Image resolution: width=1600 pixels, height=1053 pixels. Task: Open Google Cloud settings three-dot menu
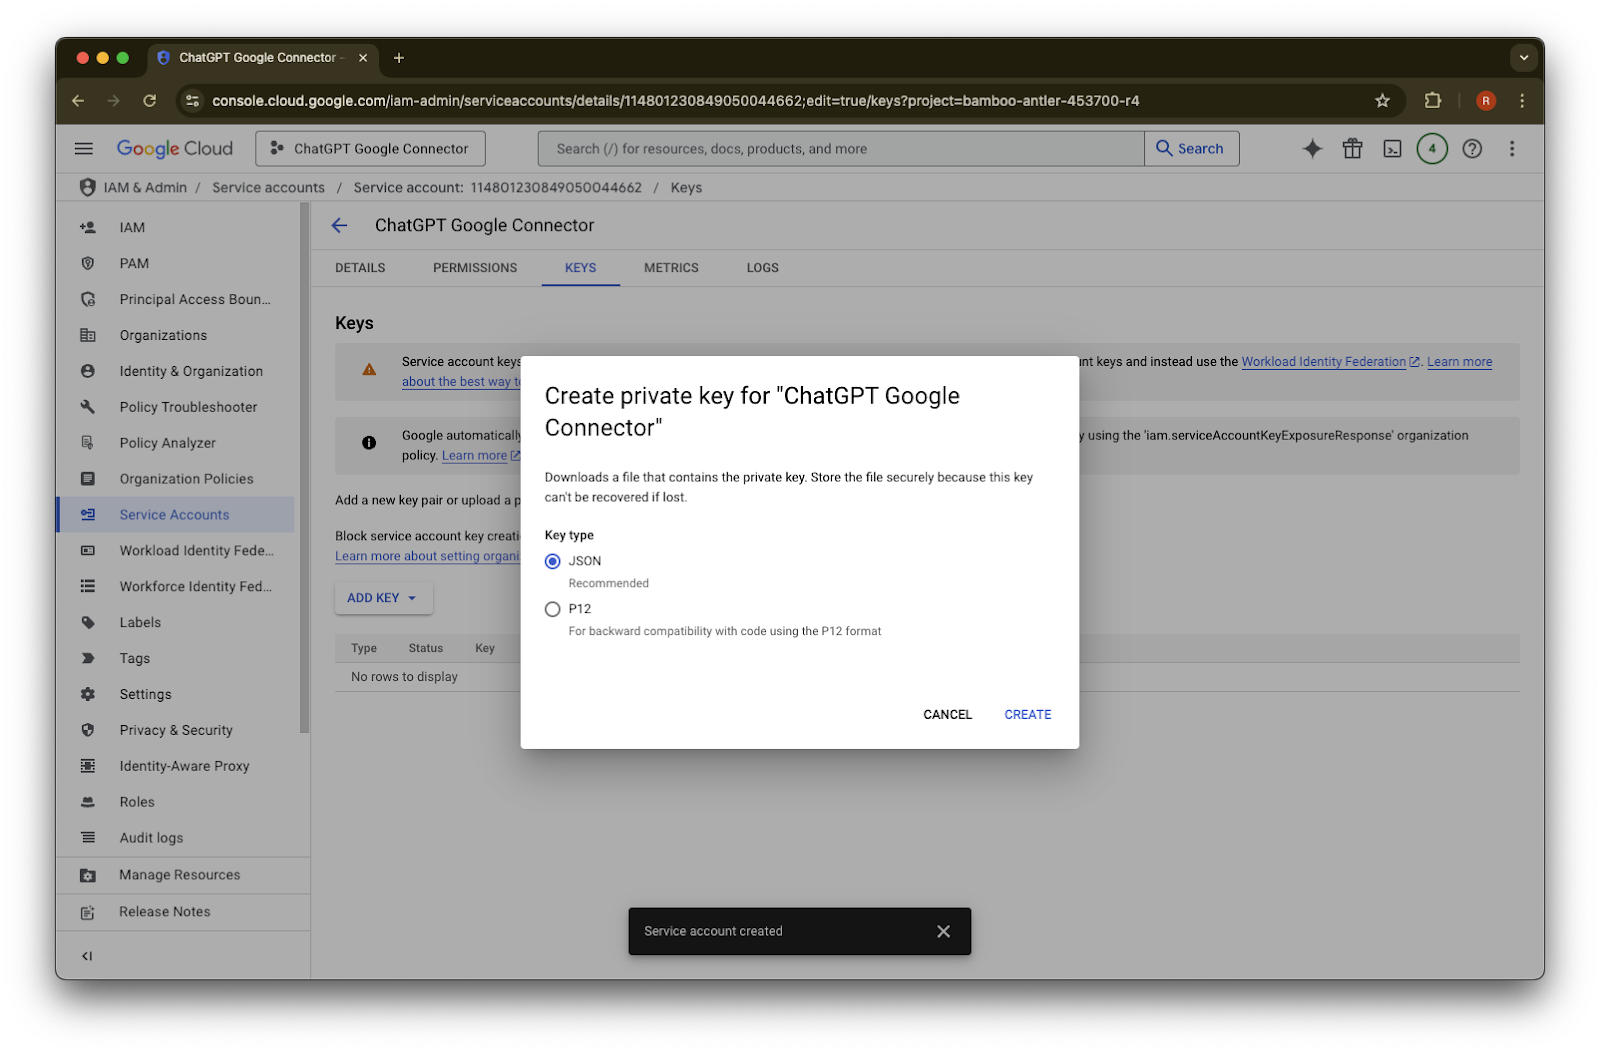tap(1512, 149)
